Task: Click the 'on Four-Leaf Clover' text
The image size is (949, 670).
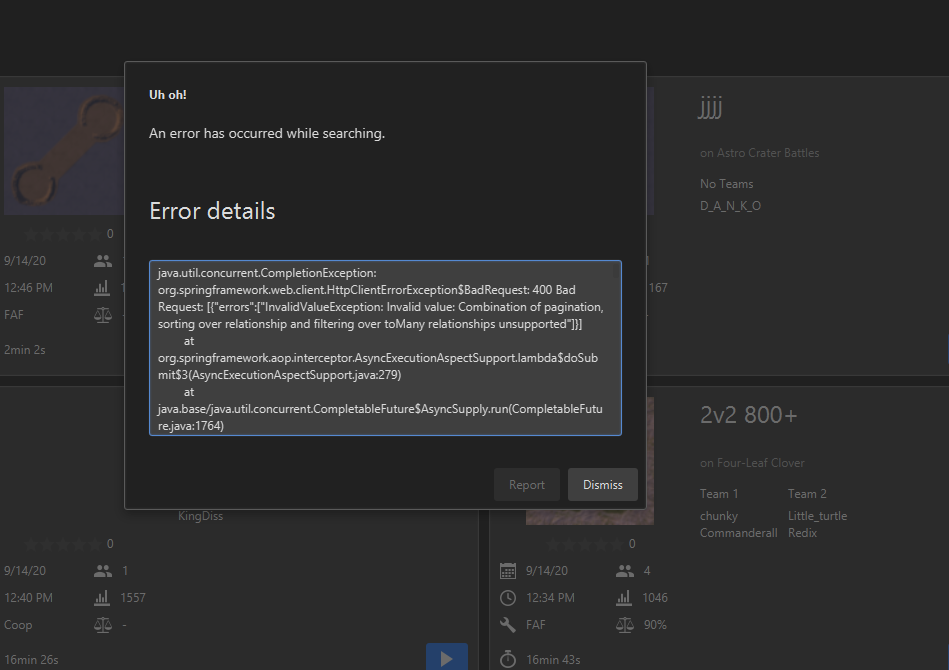Action: click(x=752, y=463)
